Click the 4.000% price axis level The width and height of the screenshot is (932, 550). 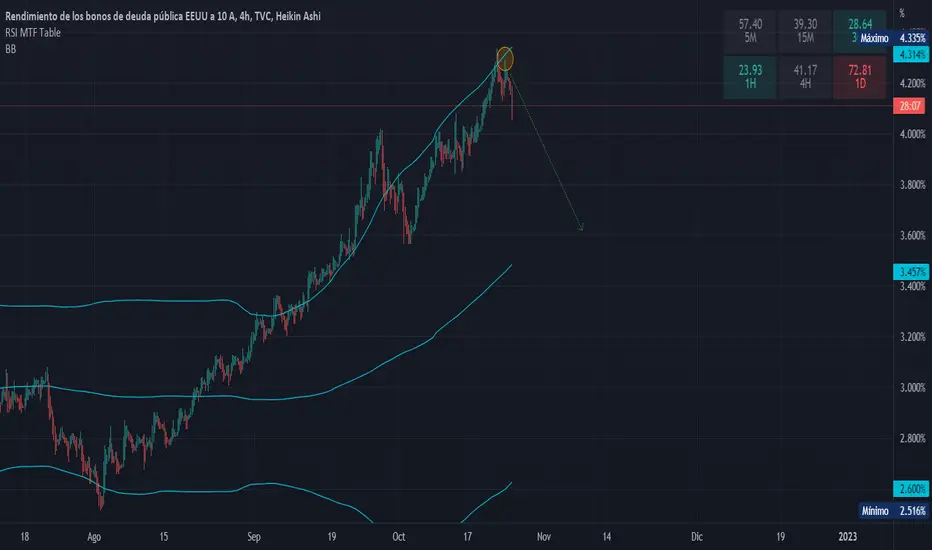912,134
